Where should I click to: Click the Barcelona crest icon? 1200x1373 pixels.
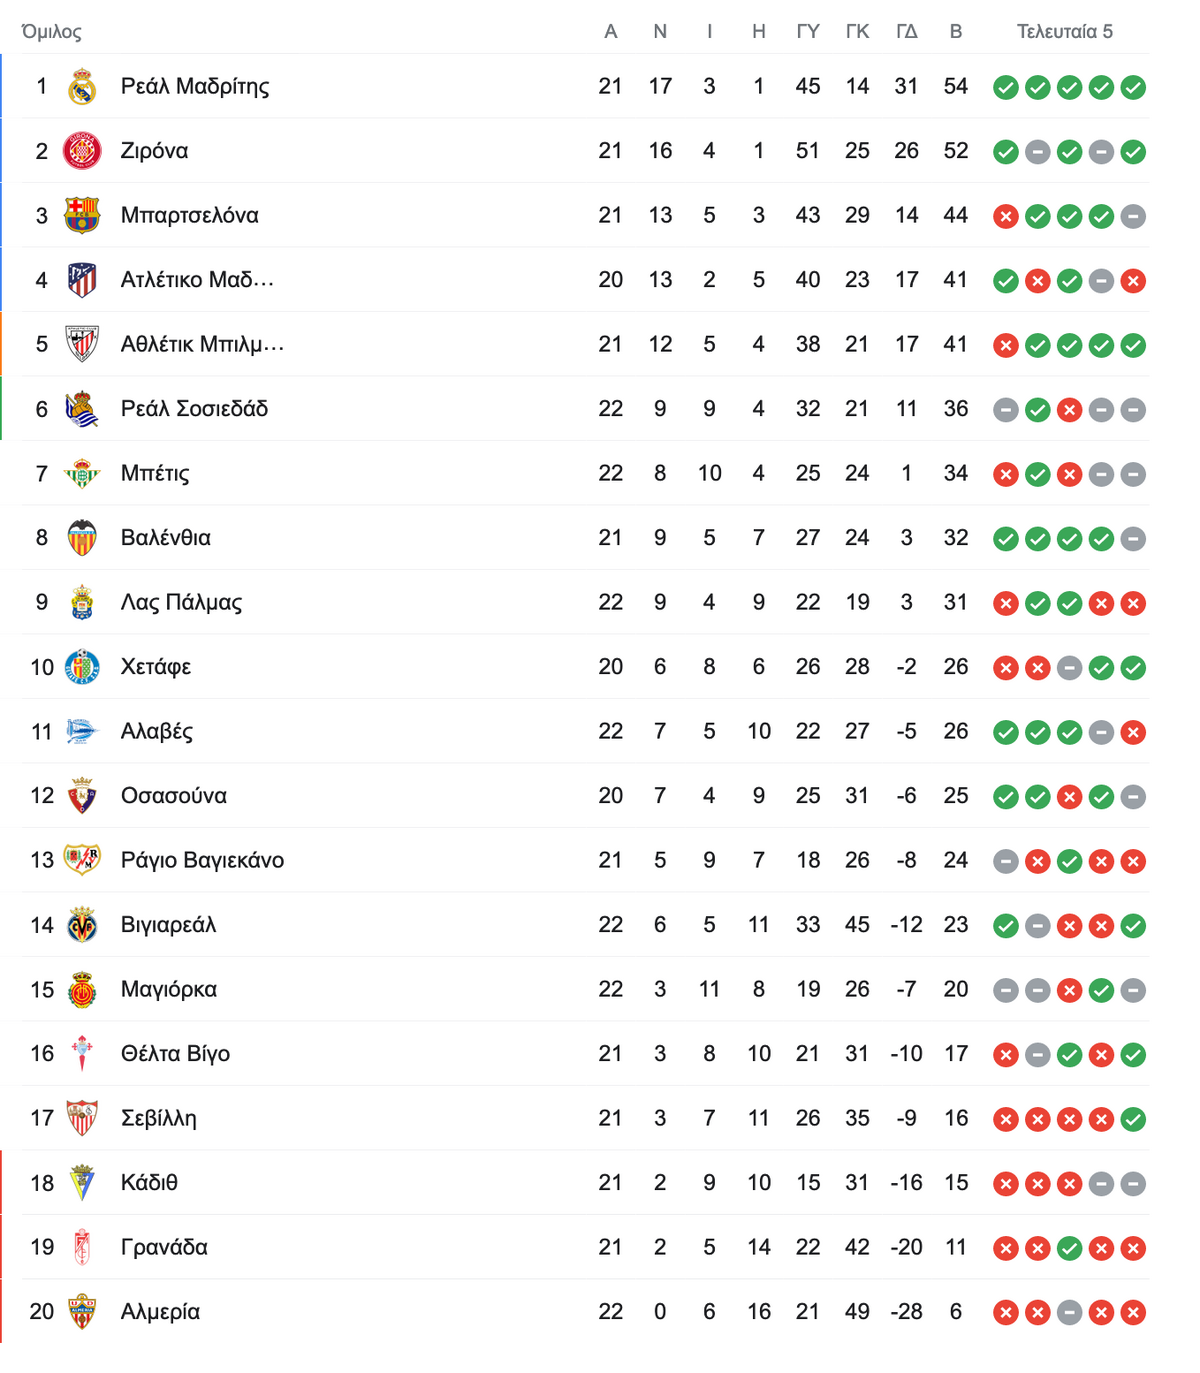82,215
